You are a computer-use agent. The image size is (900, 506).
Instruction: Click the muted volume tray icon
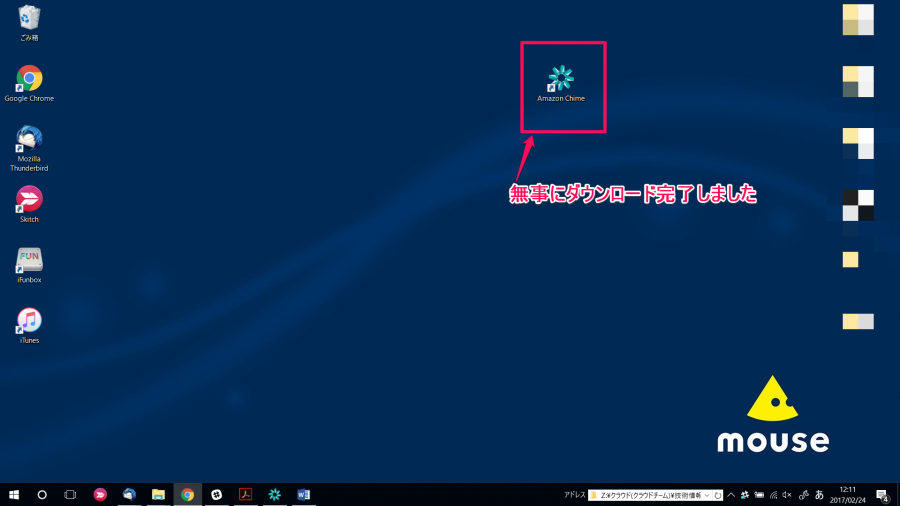(x=787, y=495)
